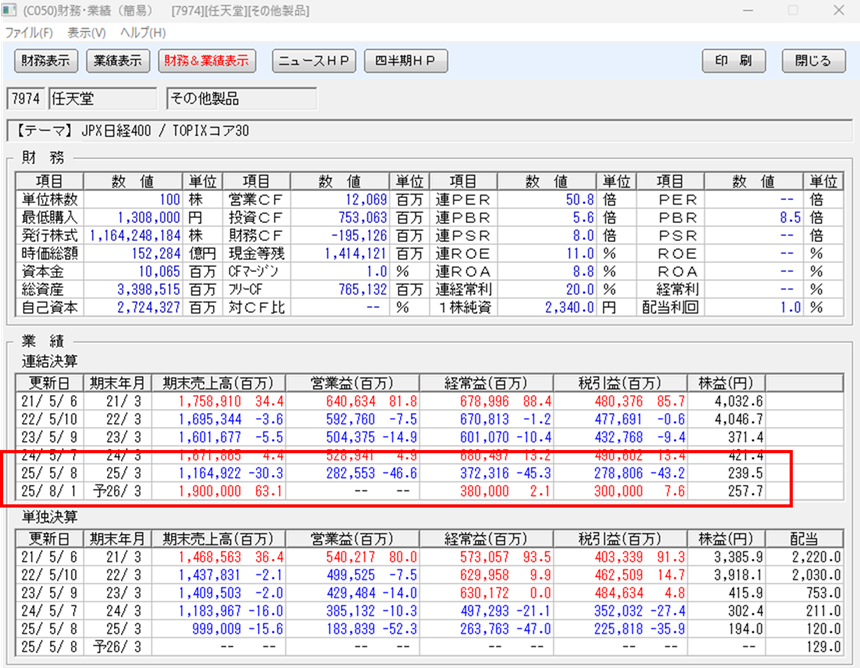Screen dimensions: 860x668
Task: Click the 連結決算 期末売上高 column header
Action: point(218,383)
